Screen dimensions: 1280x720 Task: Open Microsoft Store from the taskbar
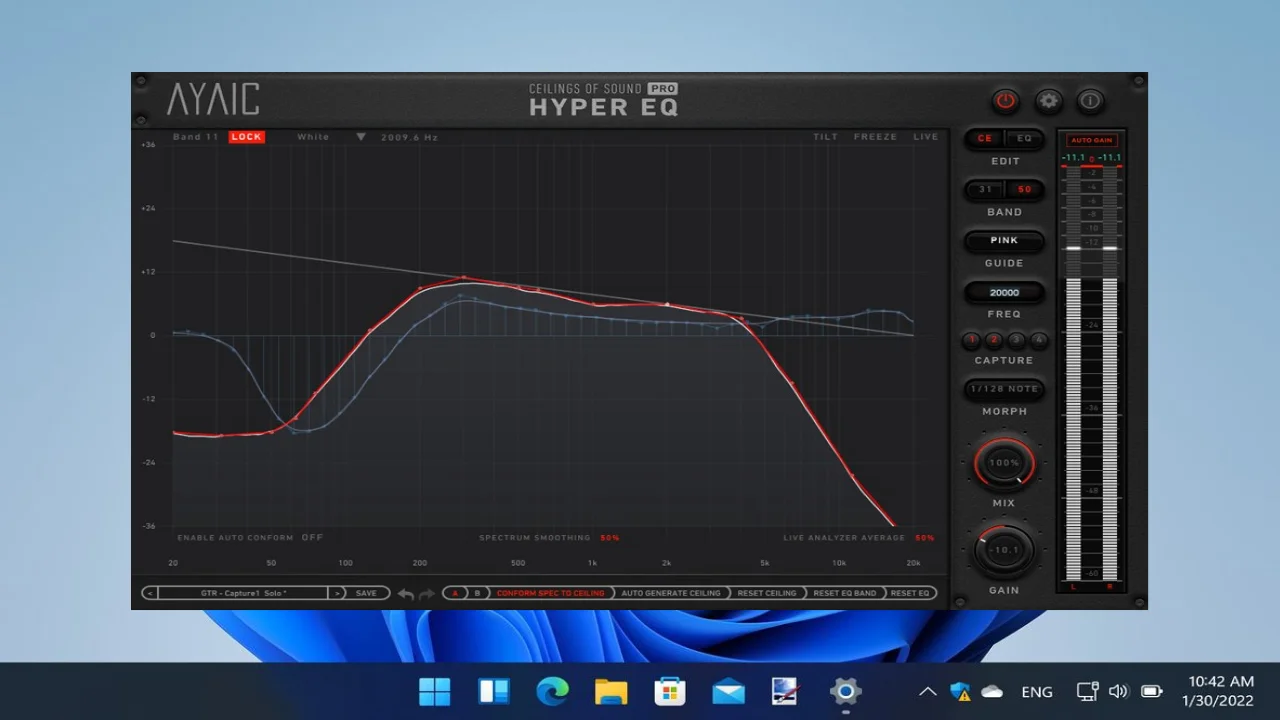(x=669, y=691)
